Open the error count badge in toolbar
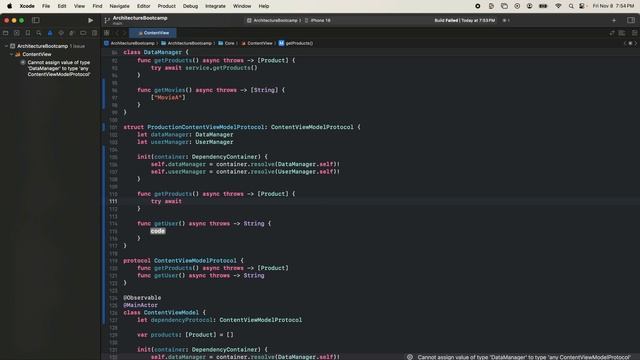 point(506,20)
